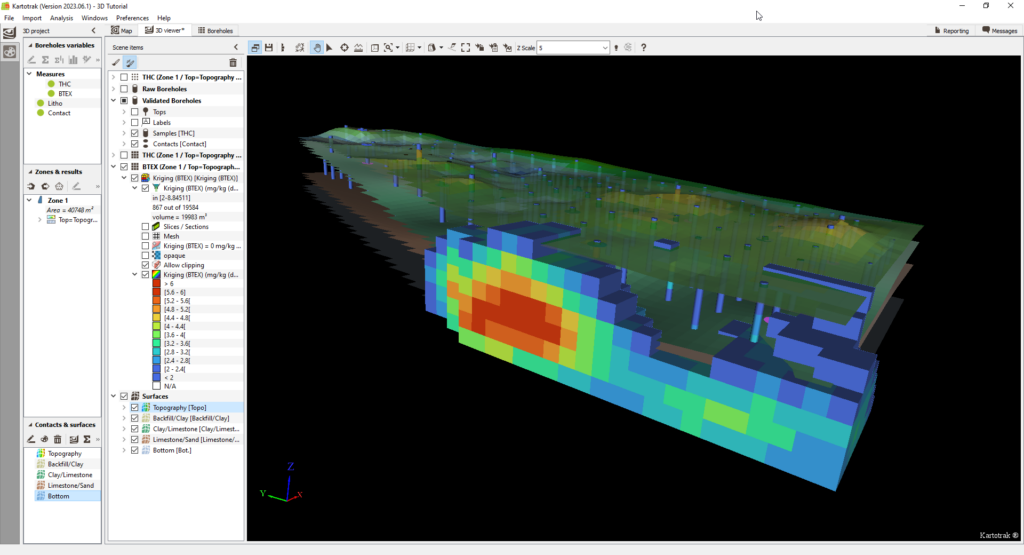Click the top icon in the left sidebar
This screenshot has width=1024, height=555.
coord(10,33)
